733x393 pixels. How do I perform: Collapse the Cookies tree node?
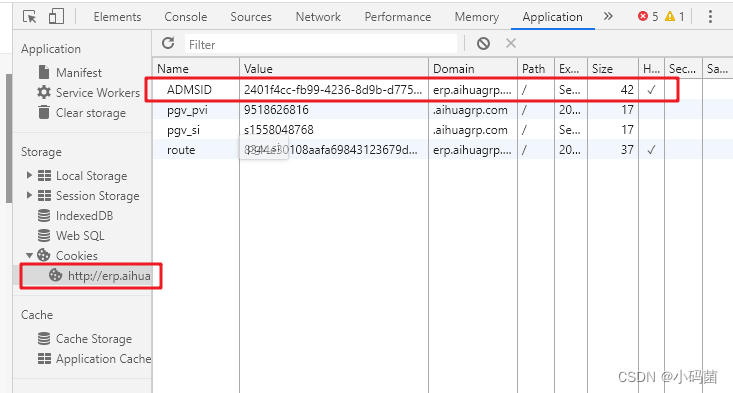[29, 255]
